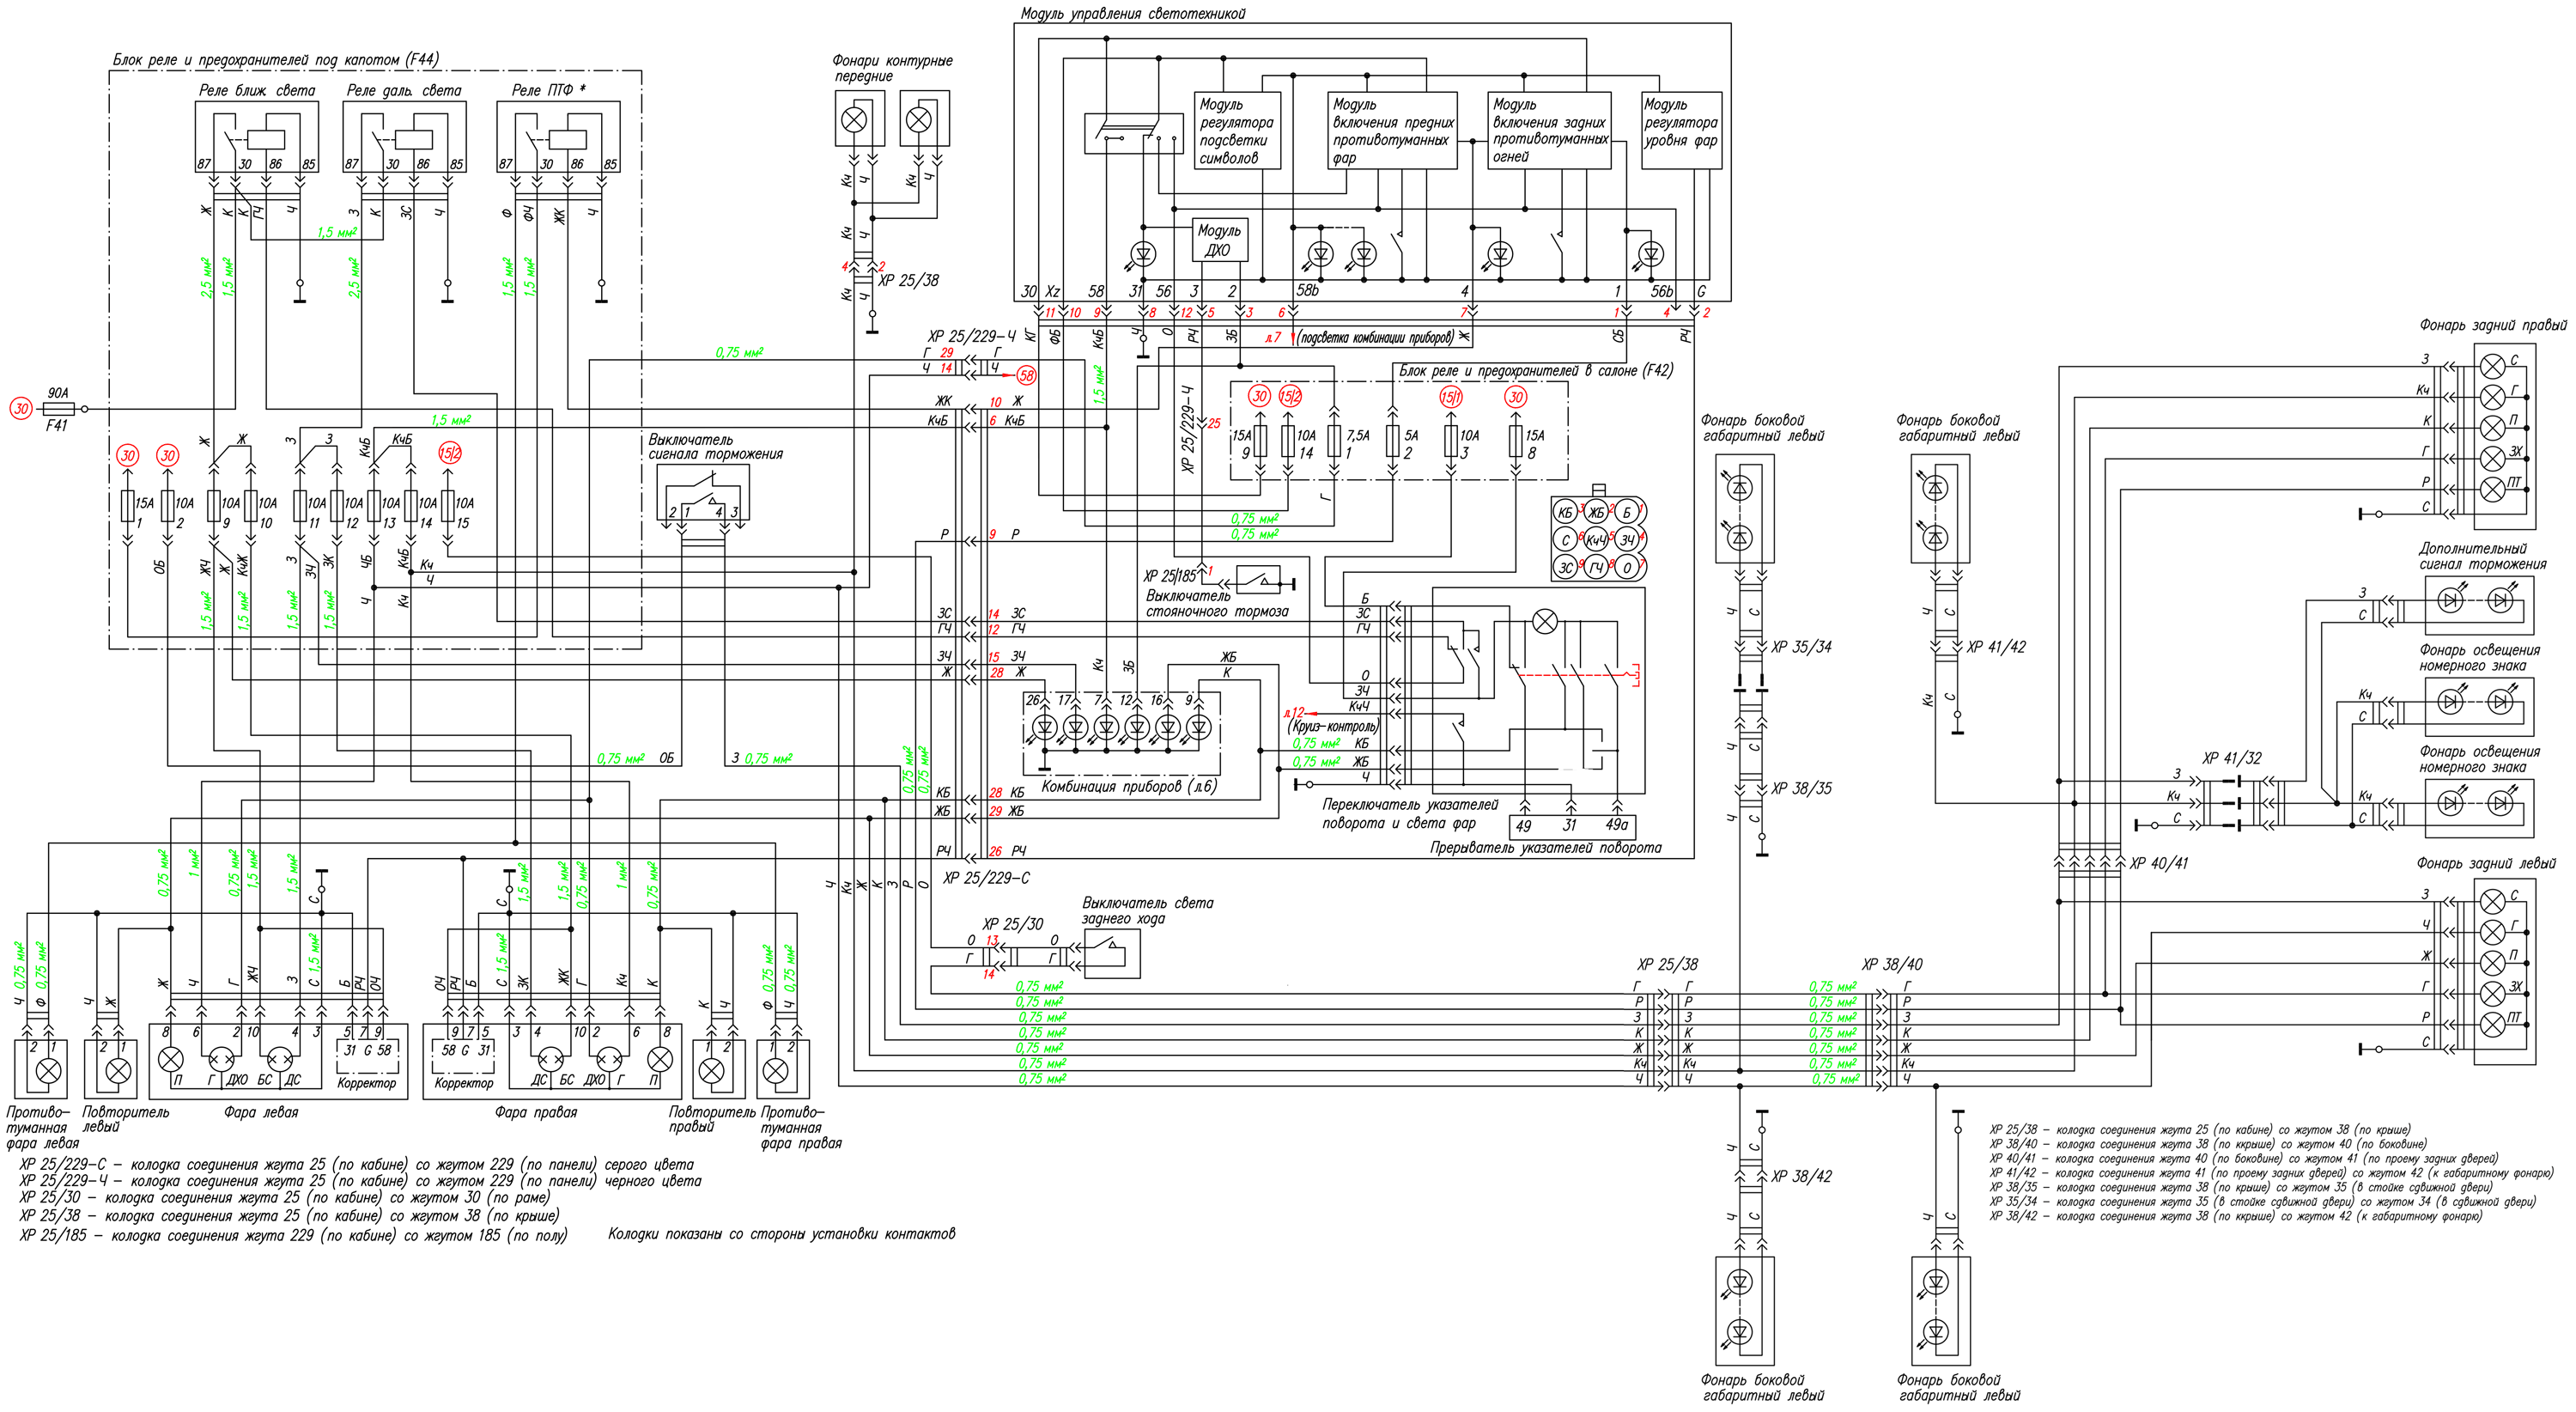The image size is (2576, 1412).
Task: Click the 'F41' fuse designation
Action: coord(57,426)
